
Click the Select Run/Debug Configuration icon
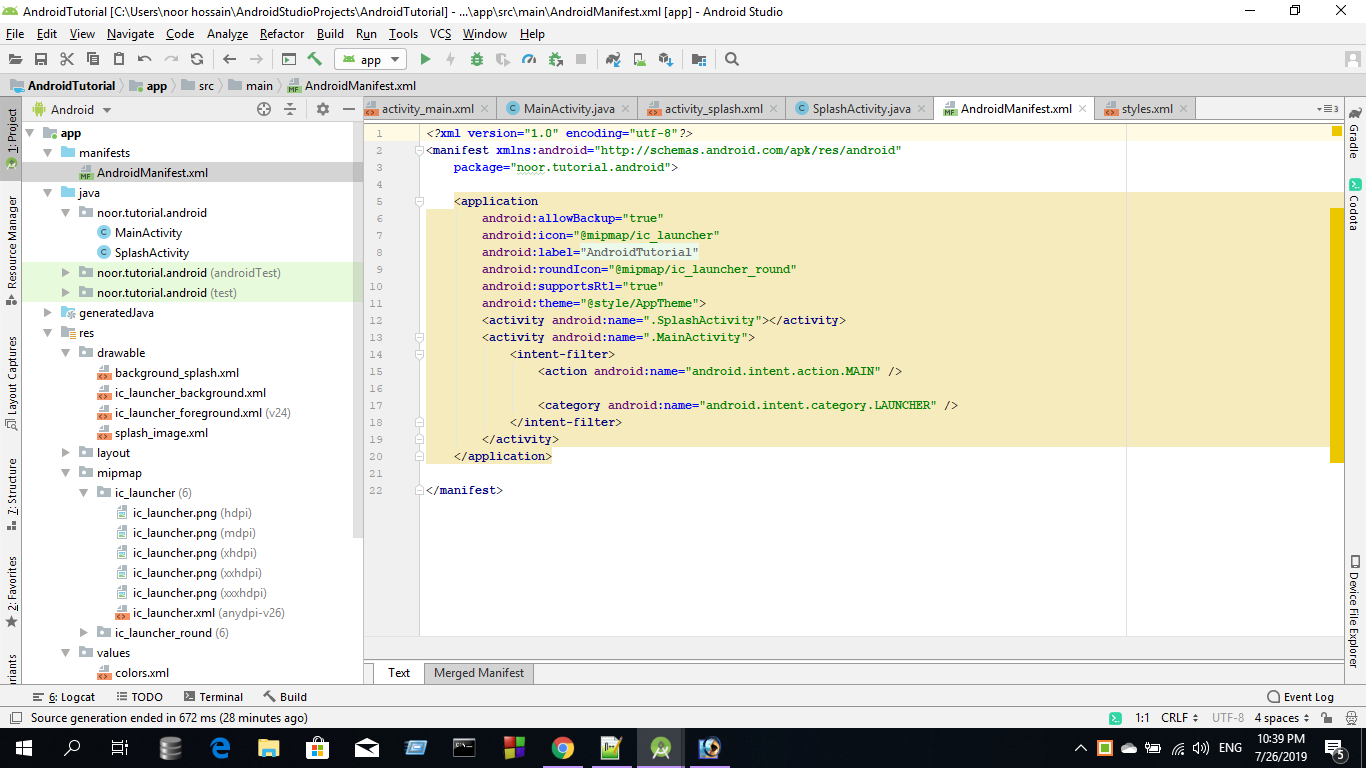point(289,59)
